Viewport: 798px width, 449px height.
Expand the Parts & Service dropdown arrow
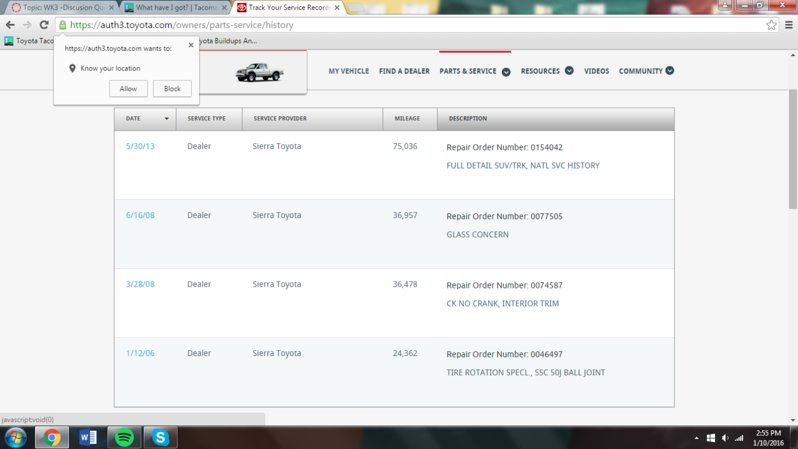click(506, 72)
